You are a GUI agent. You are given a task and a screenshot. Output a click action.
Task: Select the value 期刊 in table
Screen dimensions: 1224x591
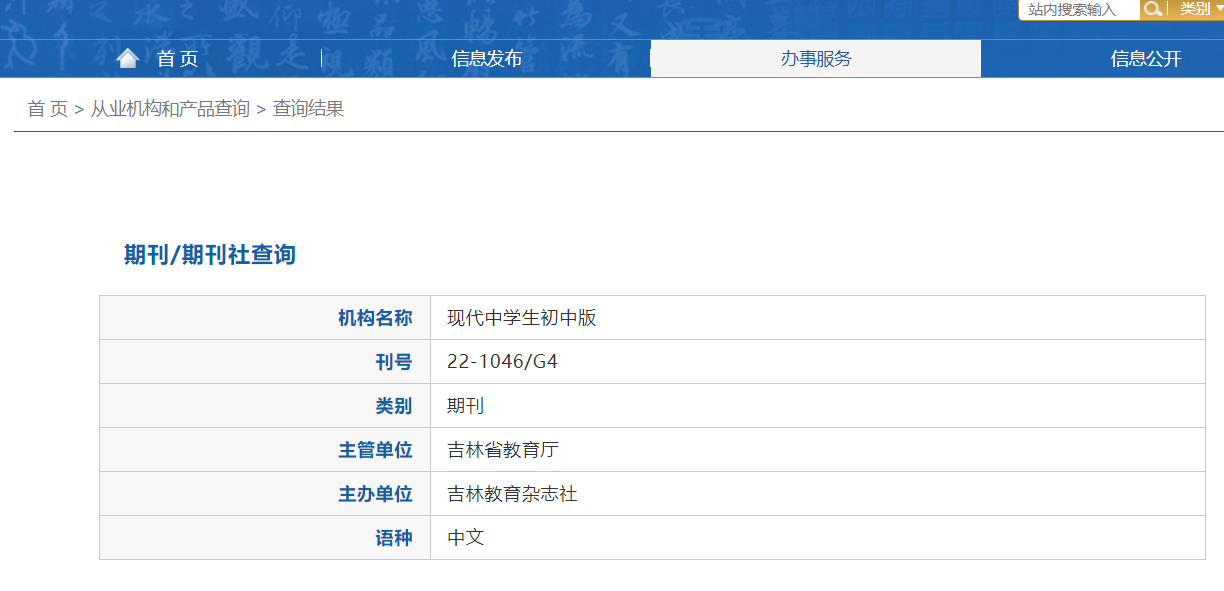(465, 406)
